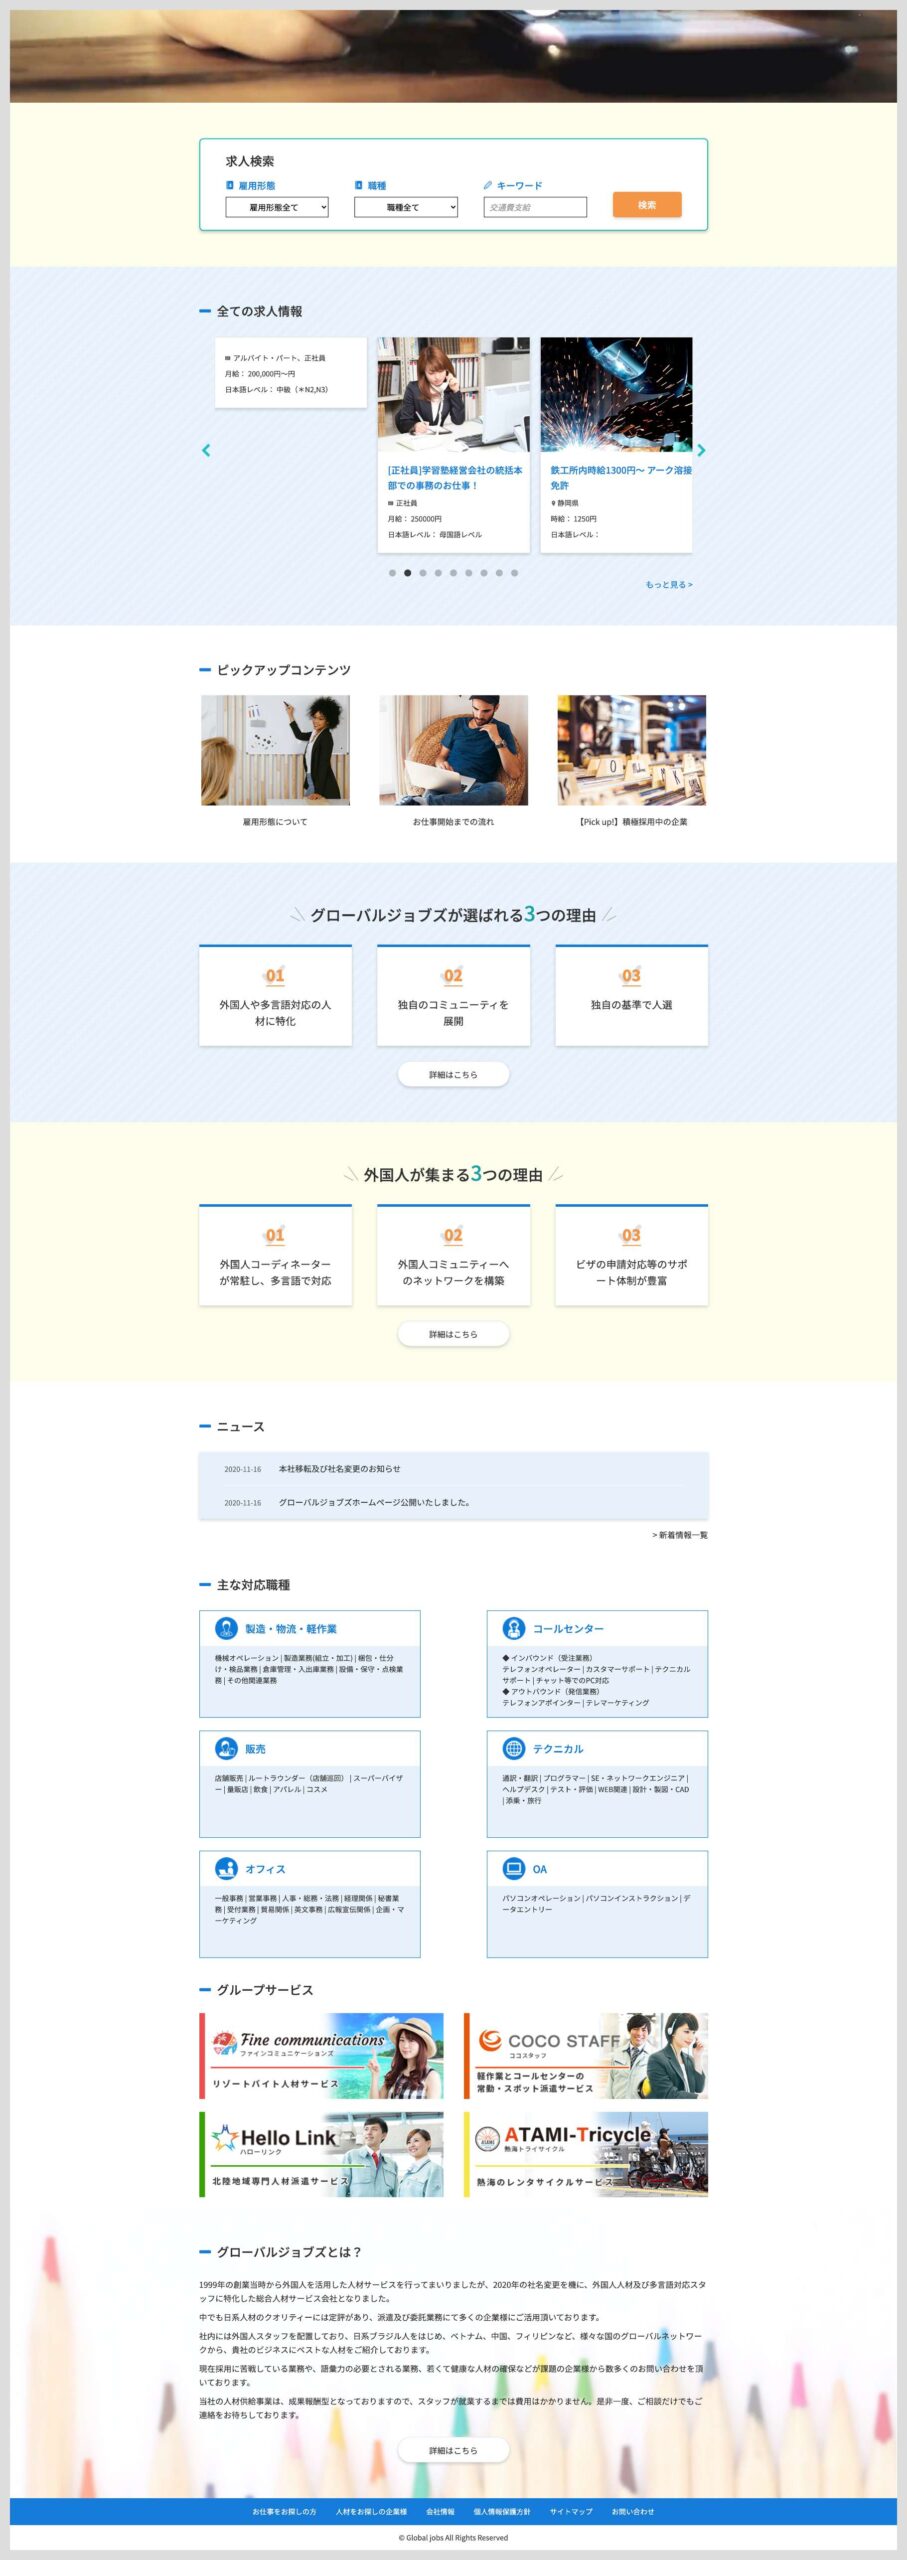Open footer menu お仕事をお探しの方

pyautogui.click(x=284, y=2511)
